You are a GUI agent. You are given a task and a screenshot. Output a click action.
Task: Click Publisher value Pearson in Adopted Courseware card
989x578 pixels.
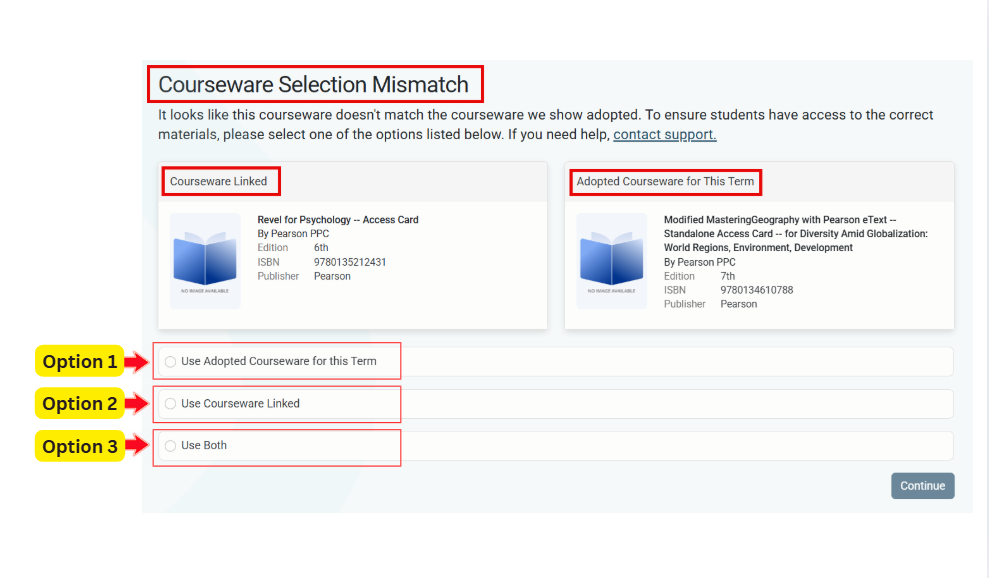coord(739,304)
